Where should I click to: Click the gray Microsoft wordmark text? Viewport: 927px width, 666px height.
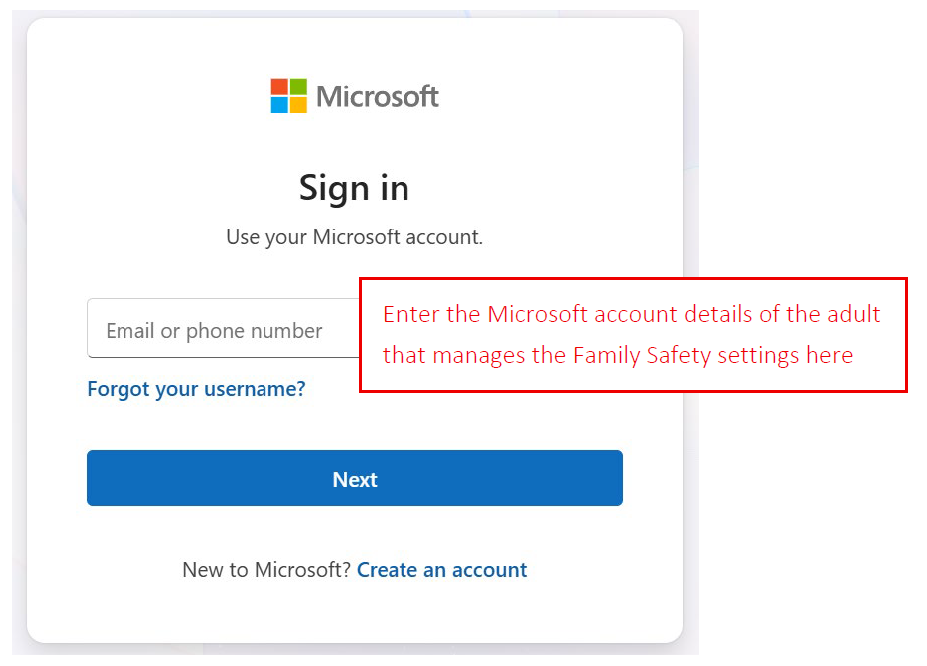[x=377, y=97]
